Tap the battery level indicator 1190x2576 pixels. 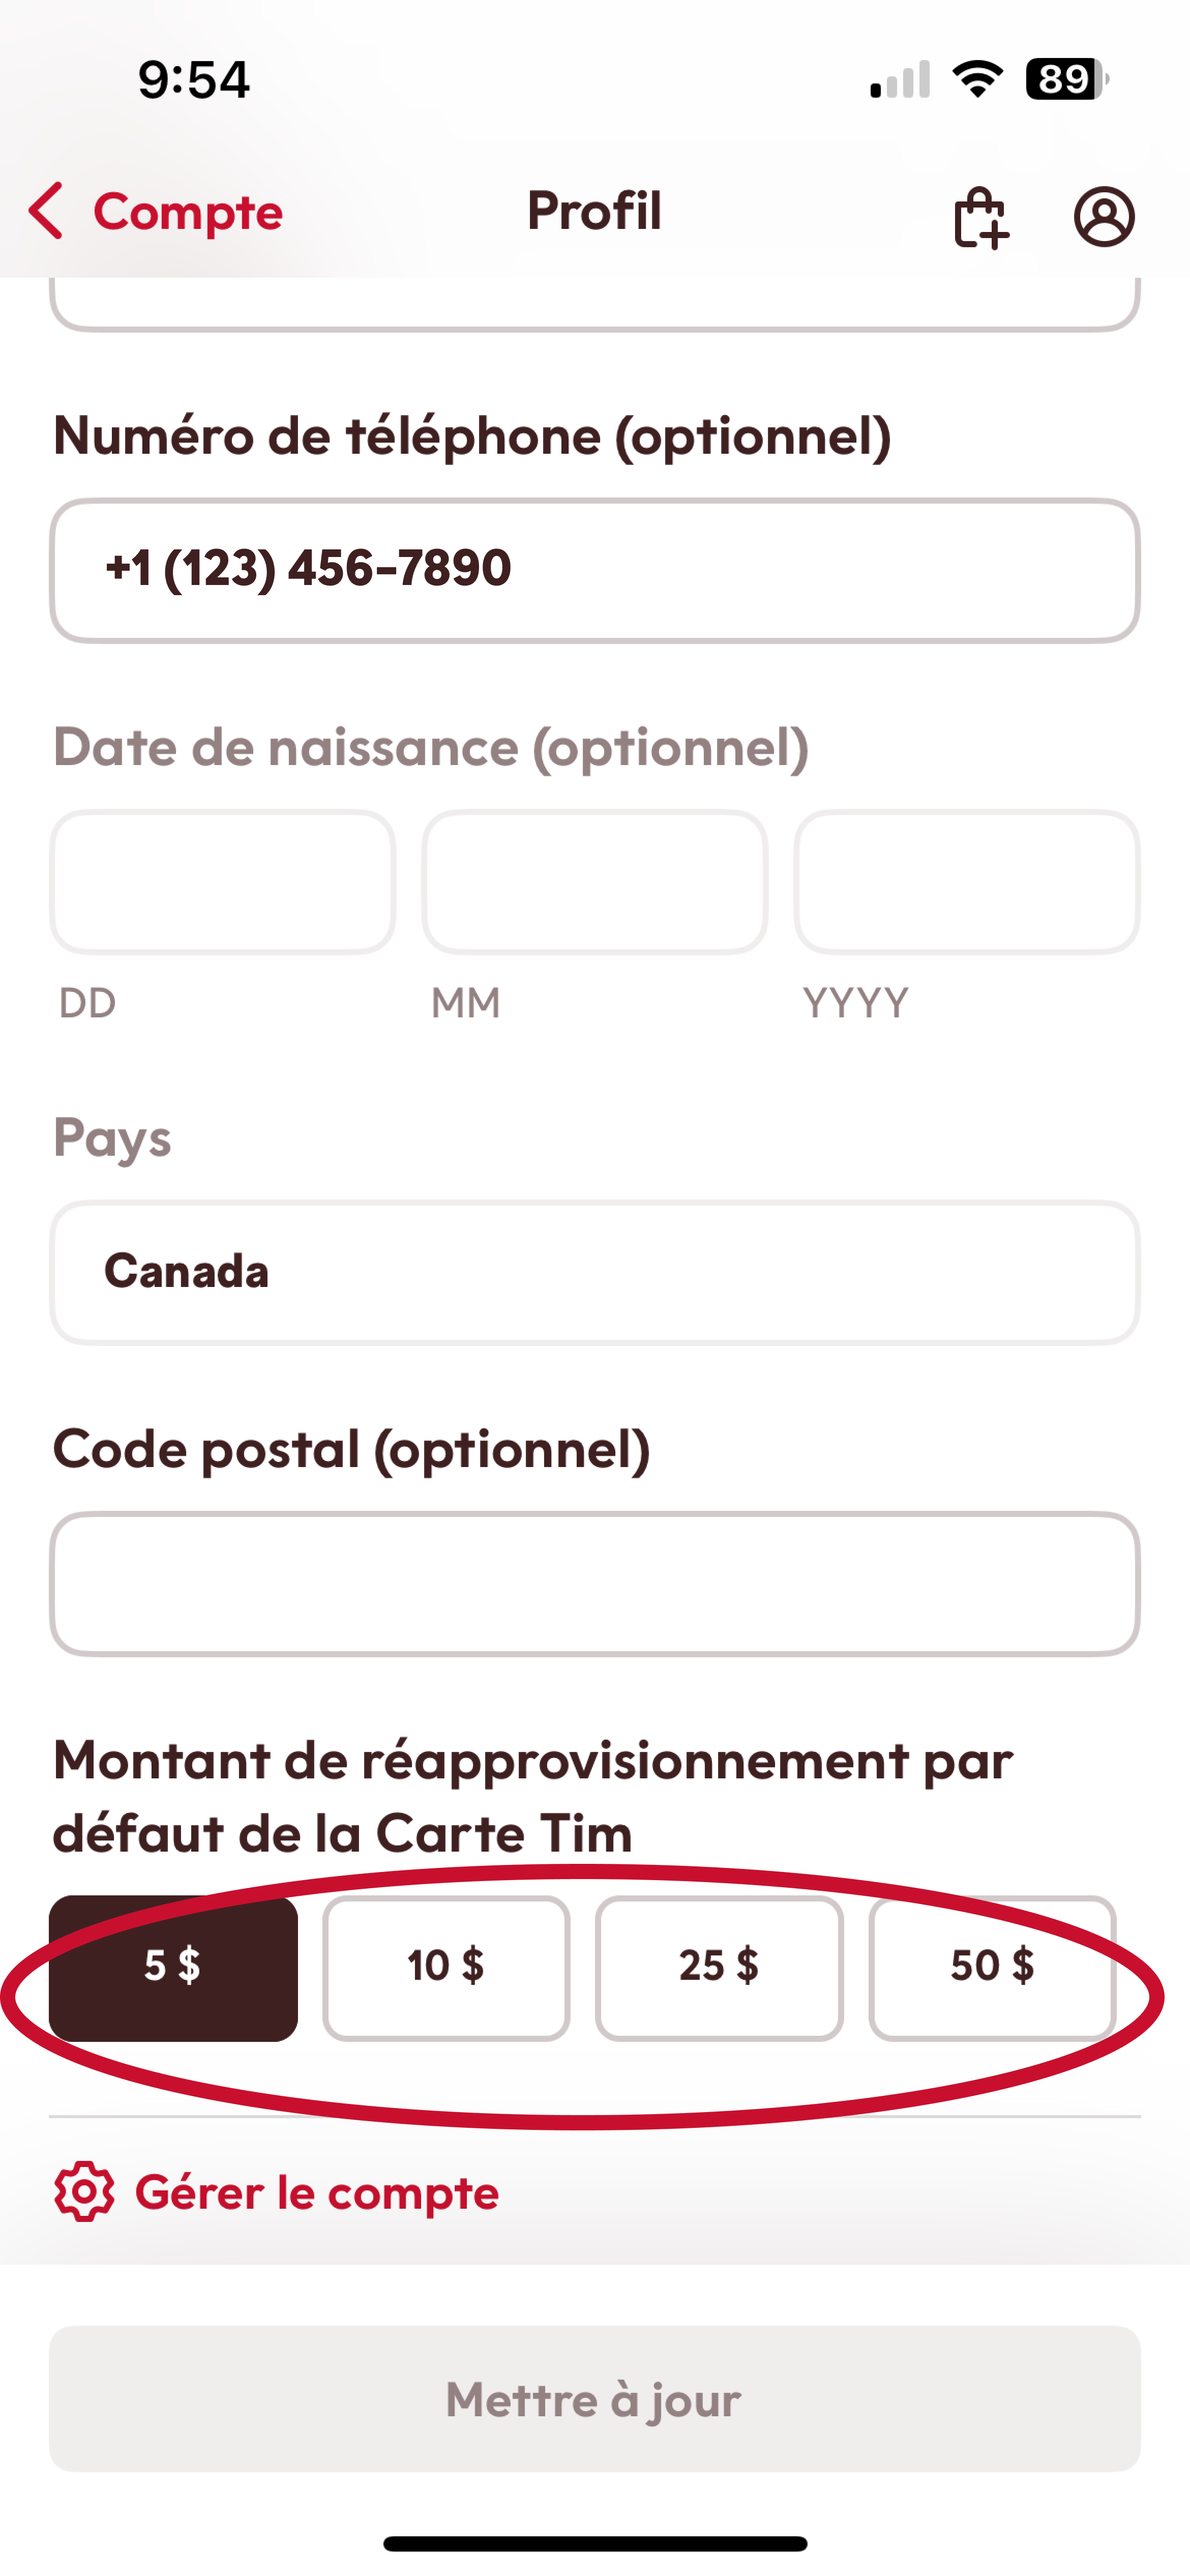coord(1066,79)
